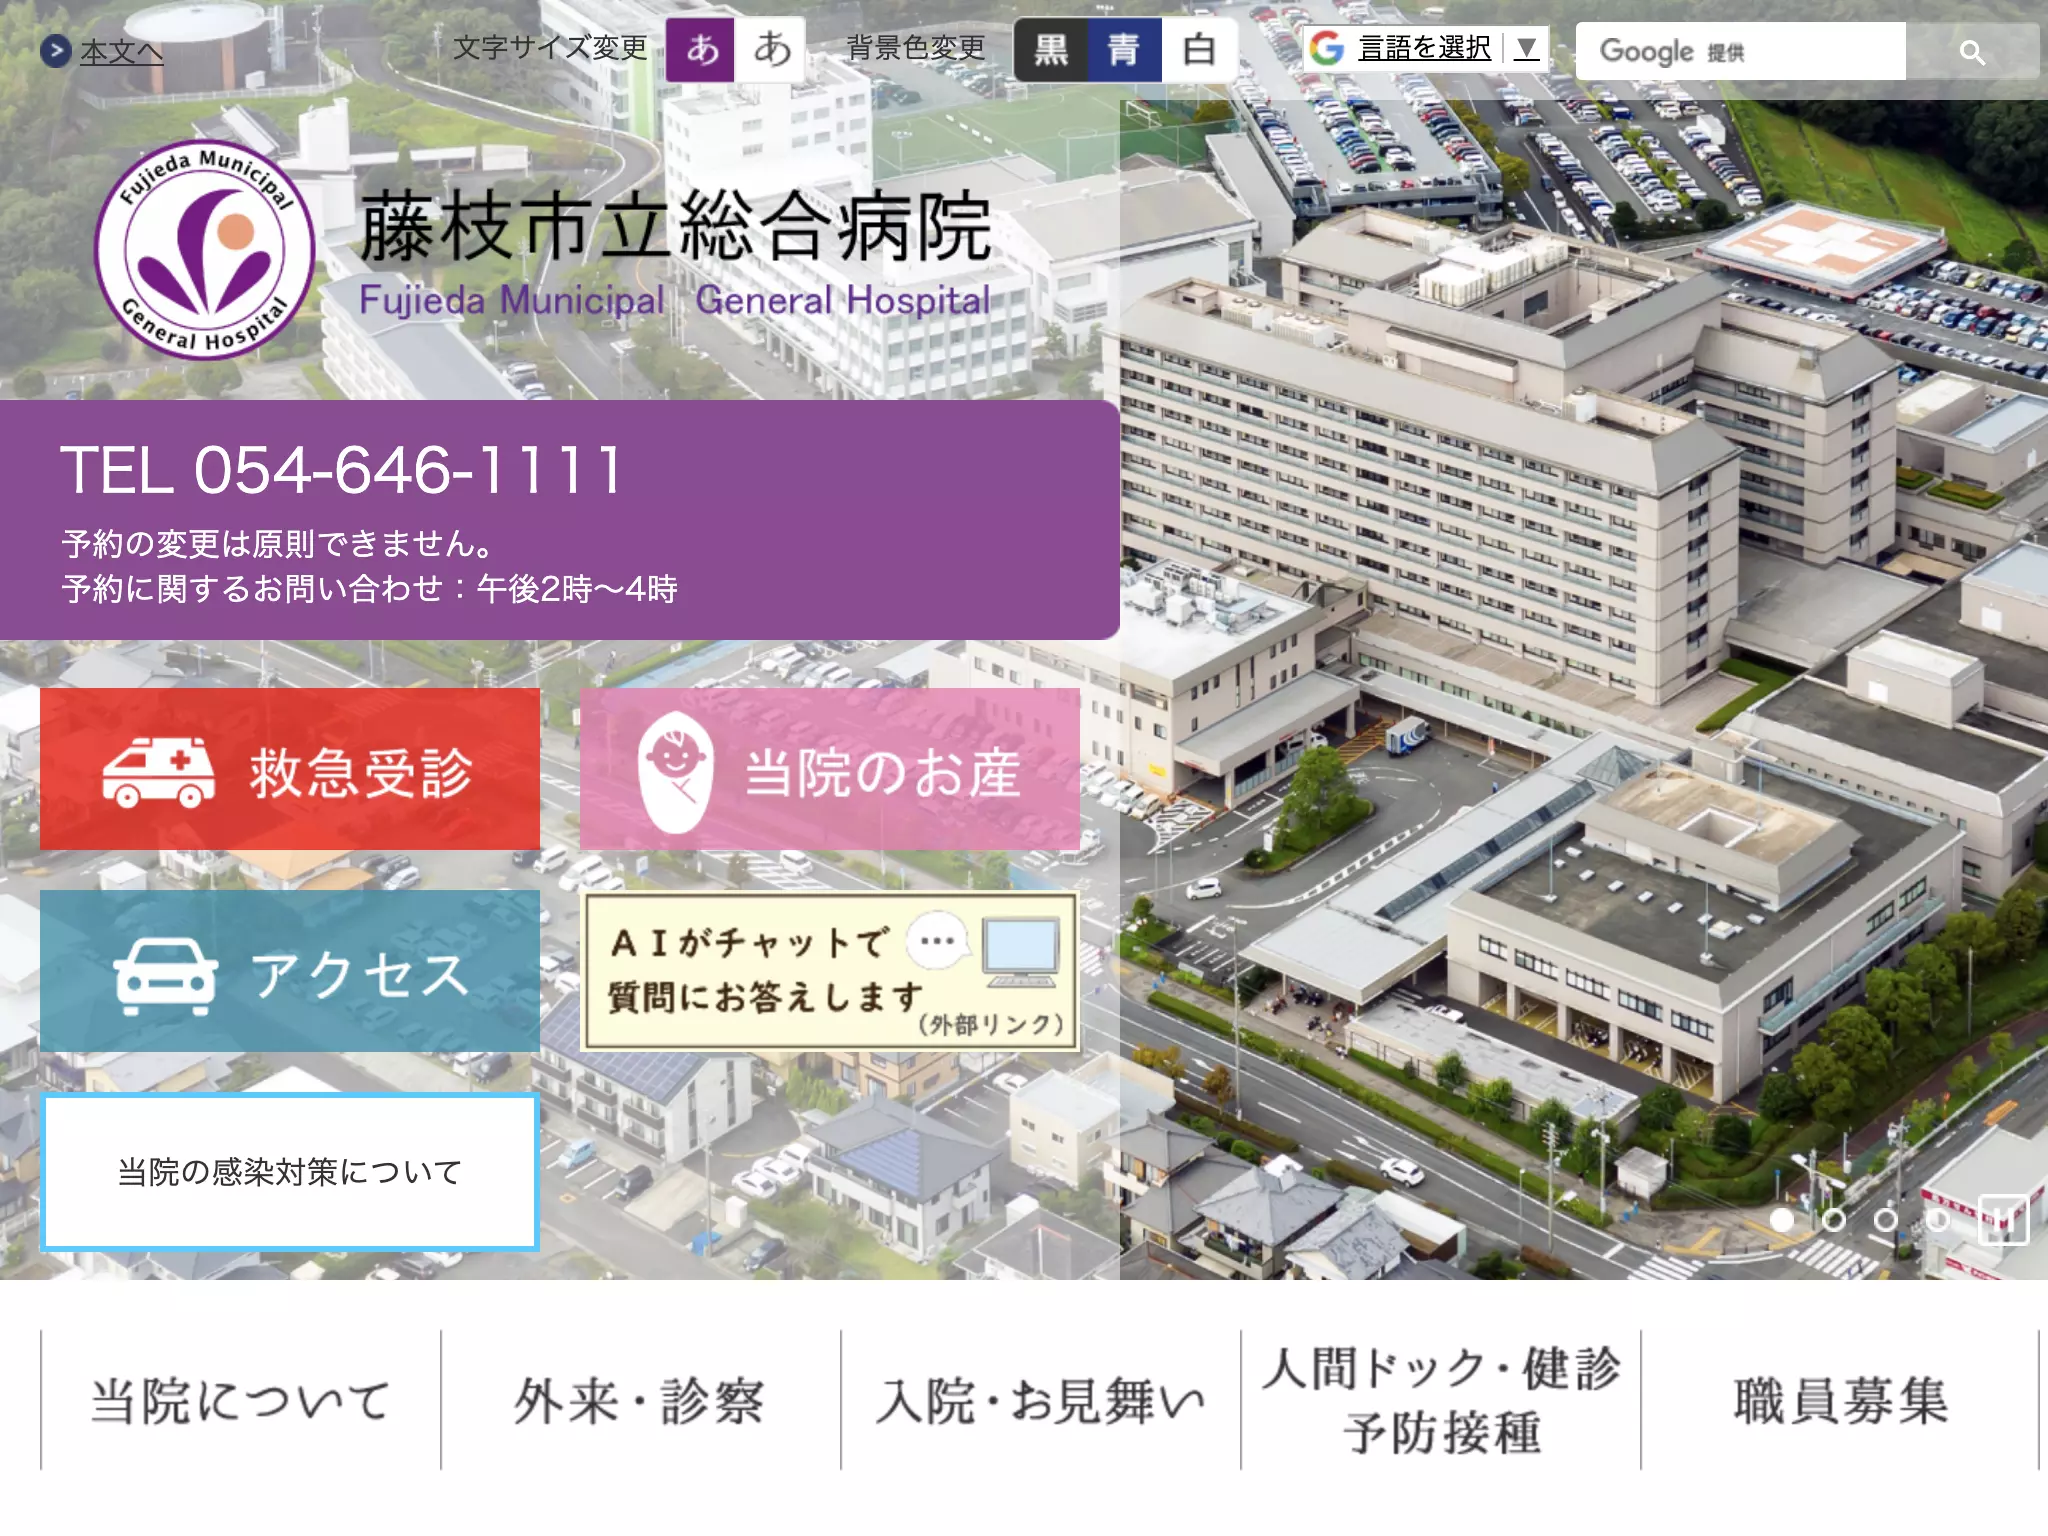The height and width of the screenshot is (1536, 2048).
Task: Jump to 本文へ link
Action: [x=121, y=51]
